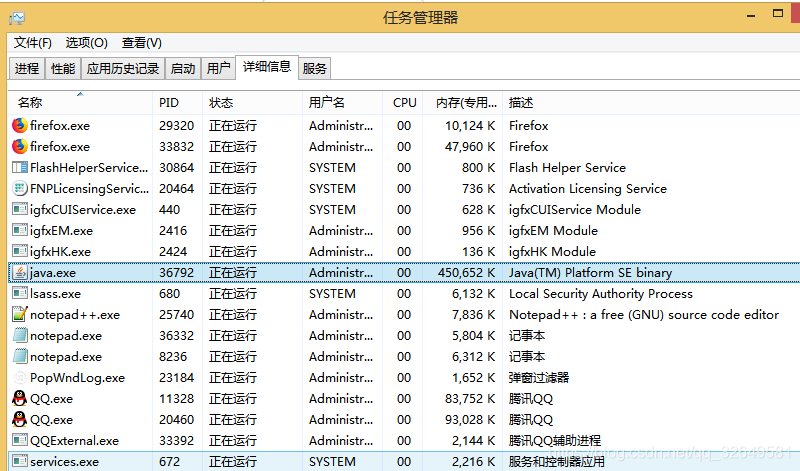Open the 选项(O) menu
Viewport: 800px width, 471px height.
(x=86, y=43)
